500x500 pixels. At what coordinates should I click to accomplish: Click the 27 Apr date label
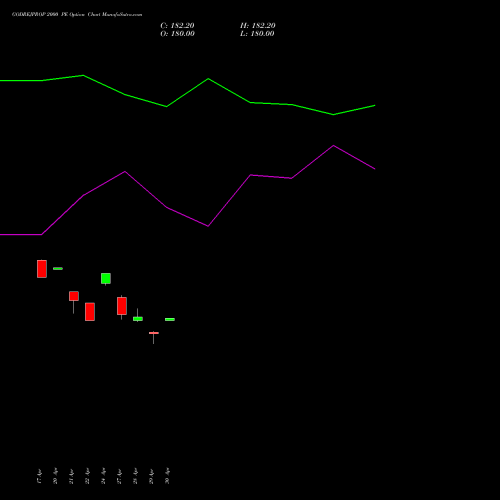coord(119,476)
